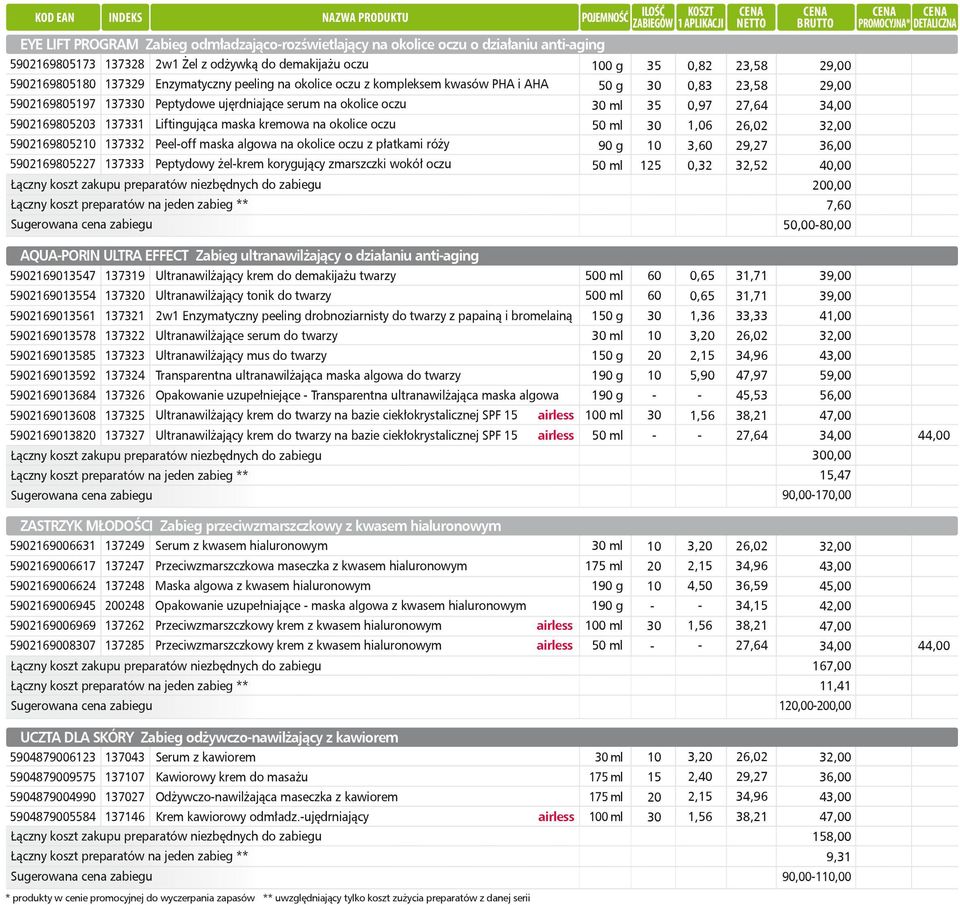Click the promotional price footnote text
960x905 pixels.
130,898
